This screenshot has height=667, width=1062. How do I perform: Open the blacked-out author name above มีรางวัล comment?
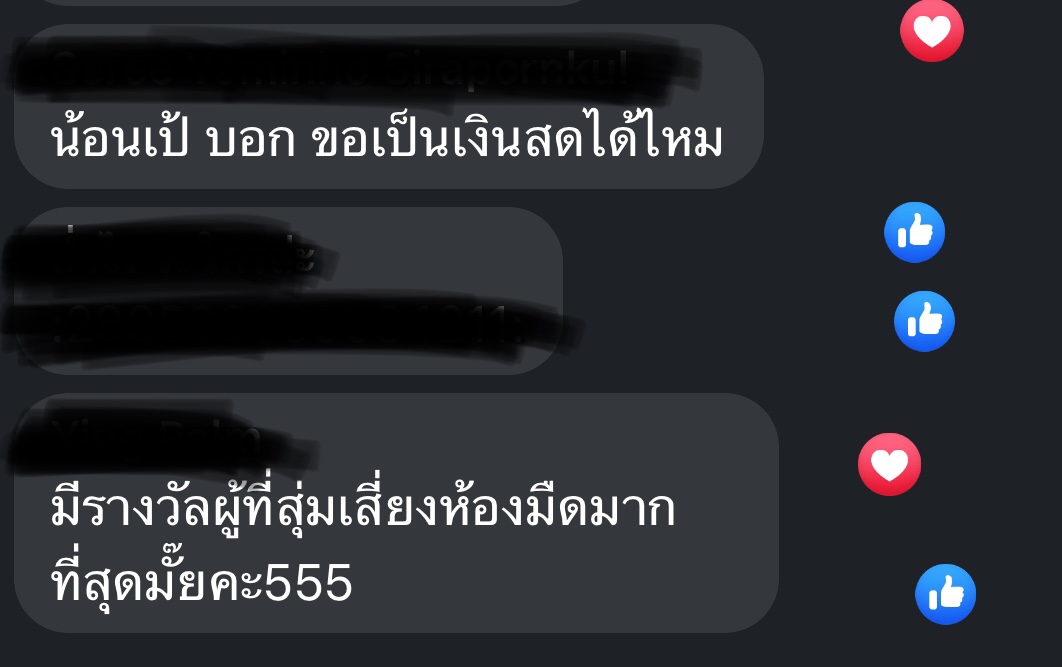coord(163,437)
